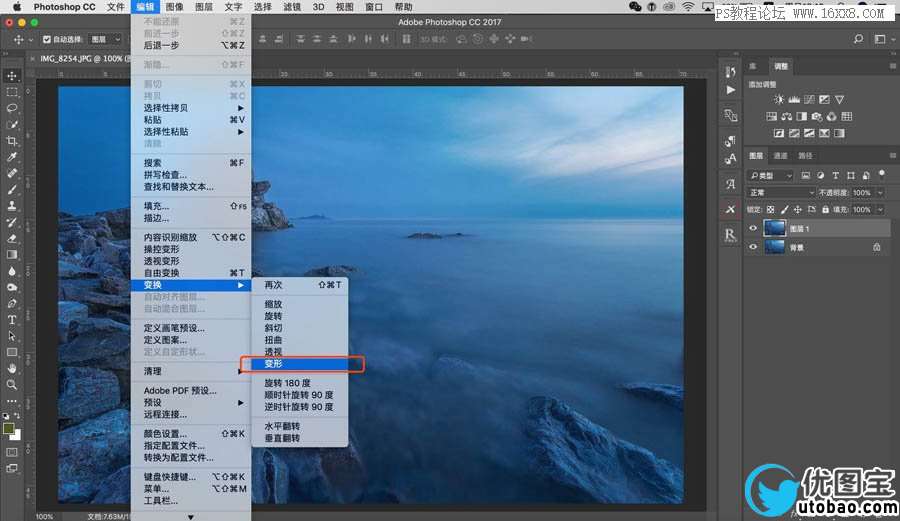The image size is (900, 521).
Task: Click the background color swatch
Action: (x=17, y=436)
